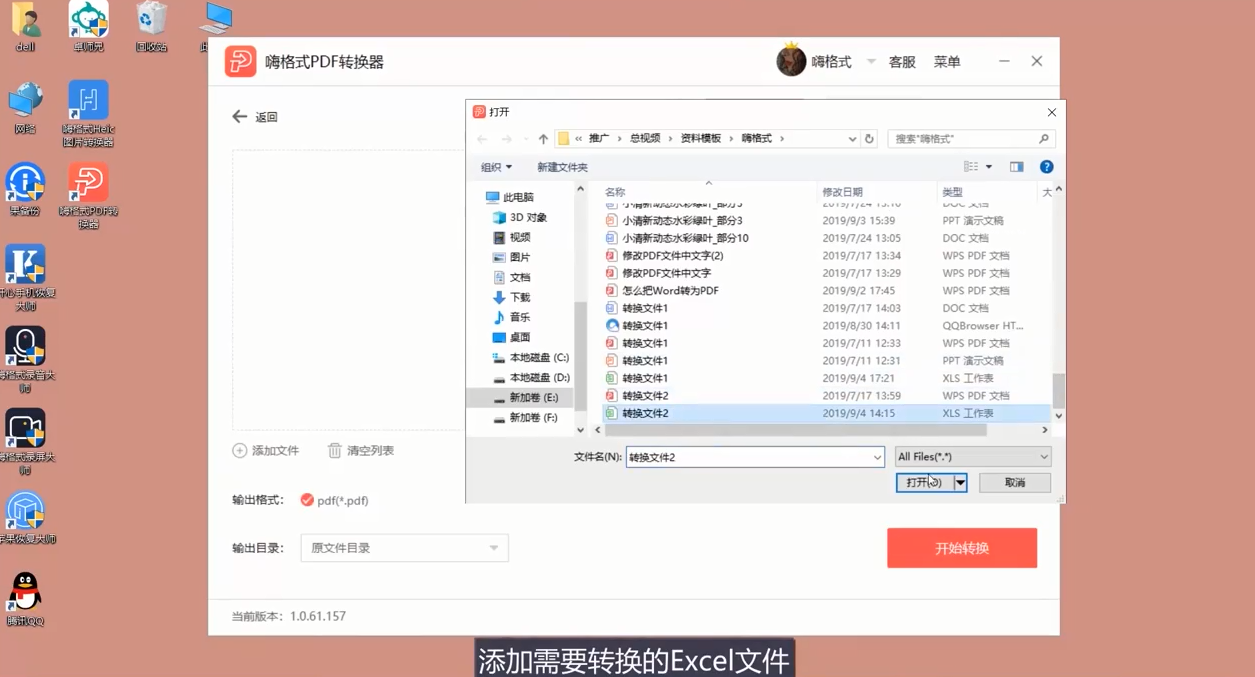This screenshot has width=1255, height=677.
Task: Select 新加卷 (F:) in navigation pane
Action: (x=524, y=417)
